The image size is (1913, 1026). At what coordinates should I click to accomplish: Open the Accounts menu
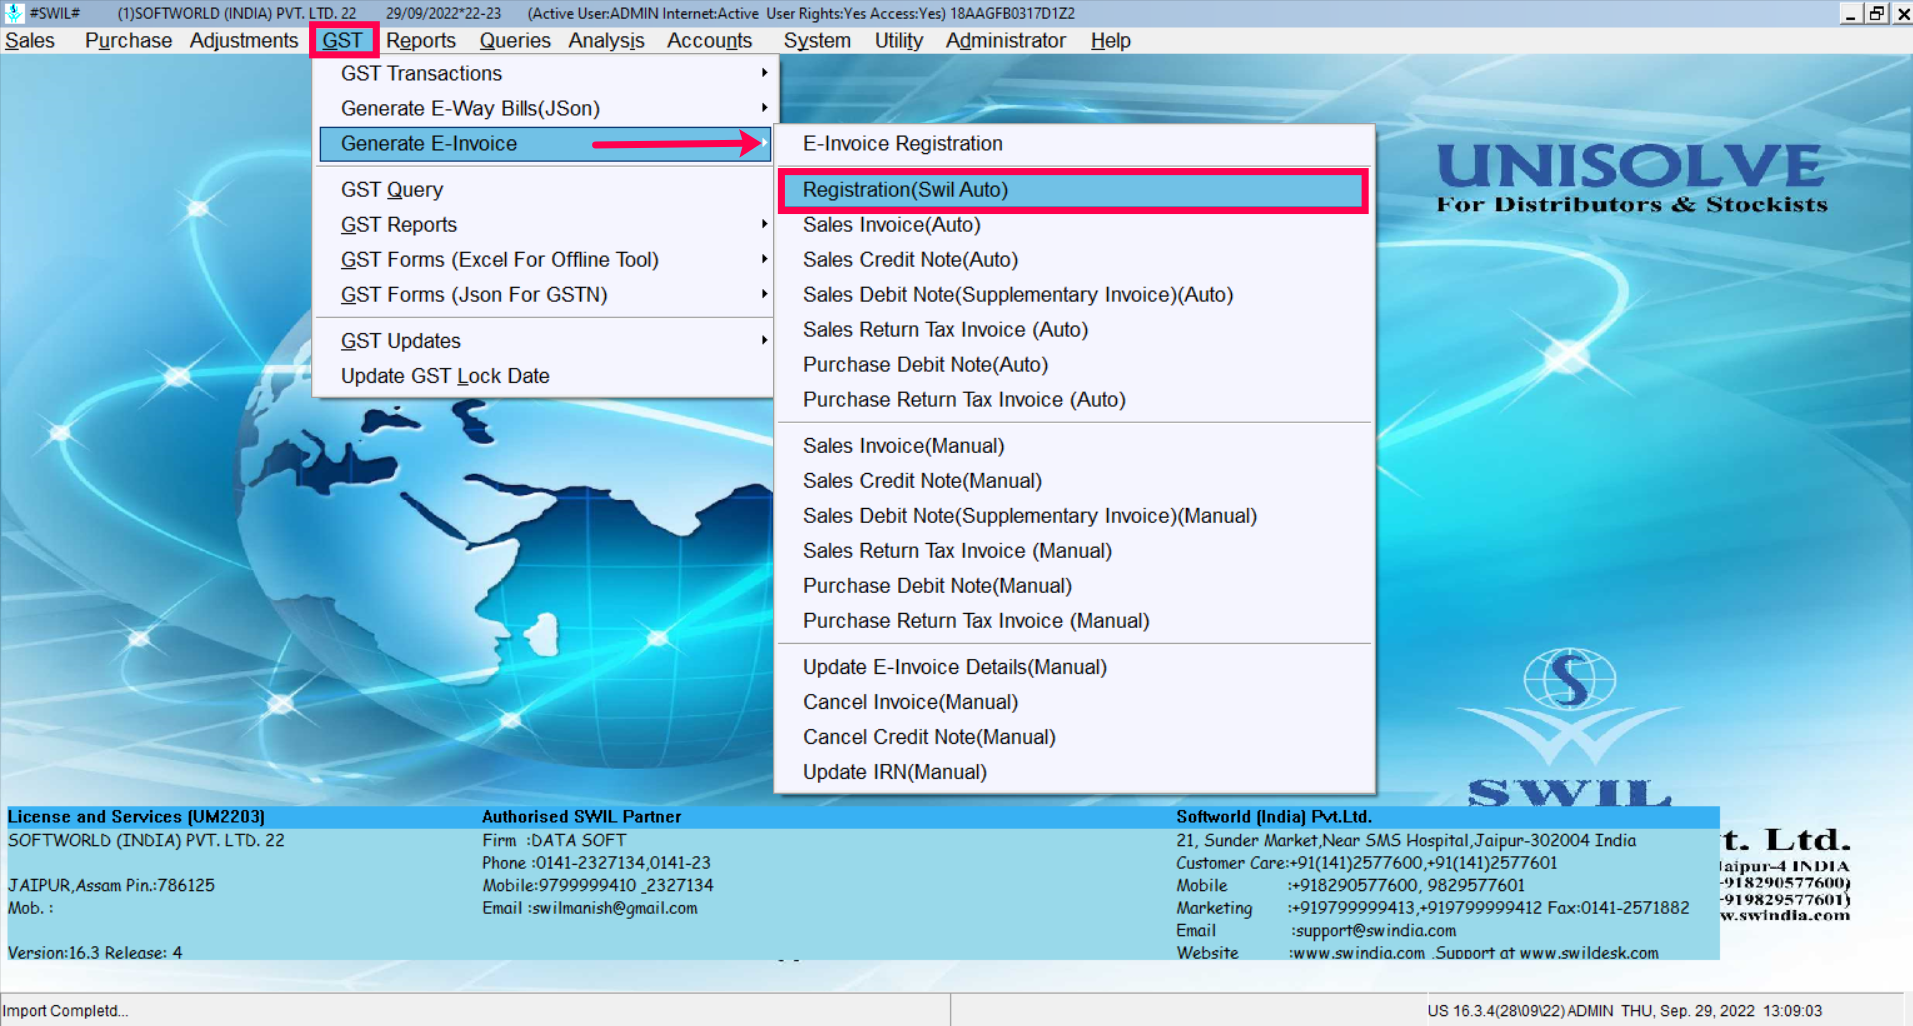coord(709,41)
